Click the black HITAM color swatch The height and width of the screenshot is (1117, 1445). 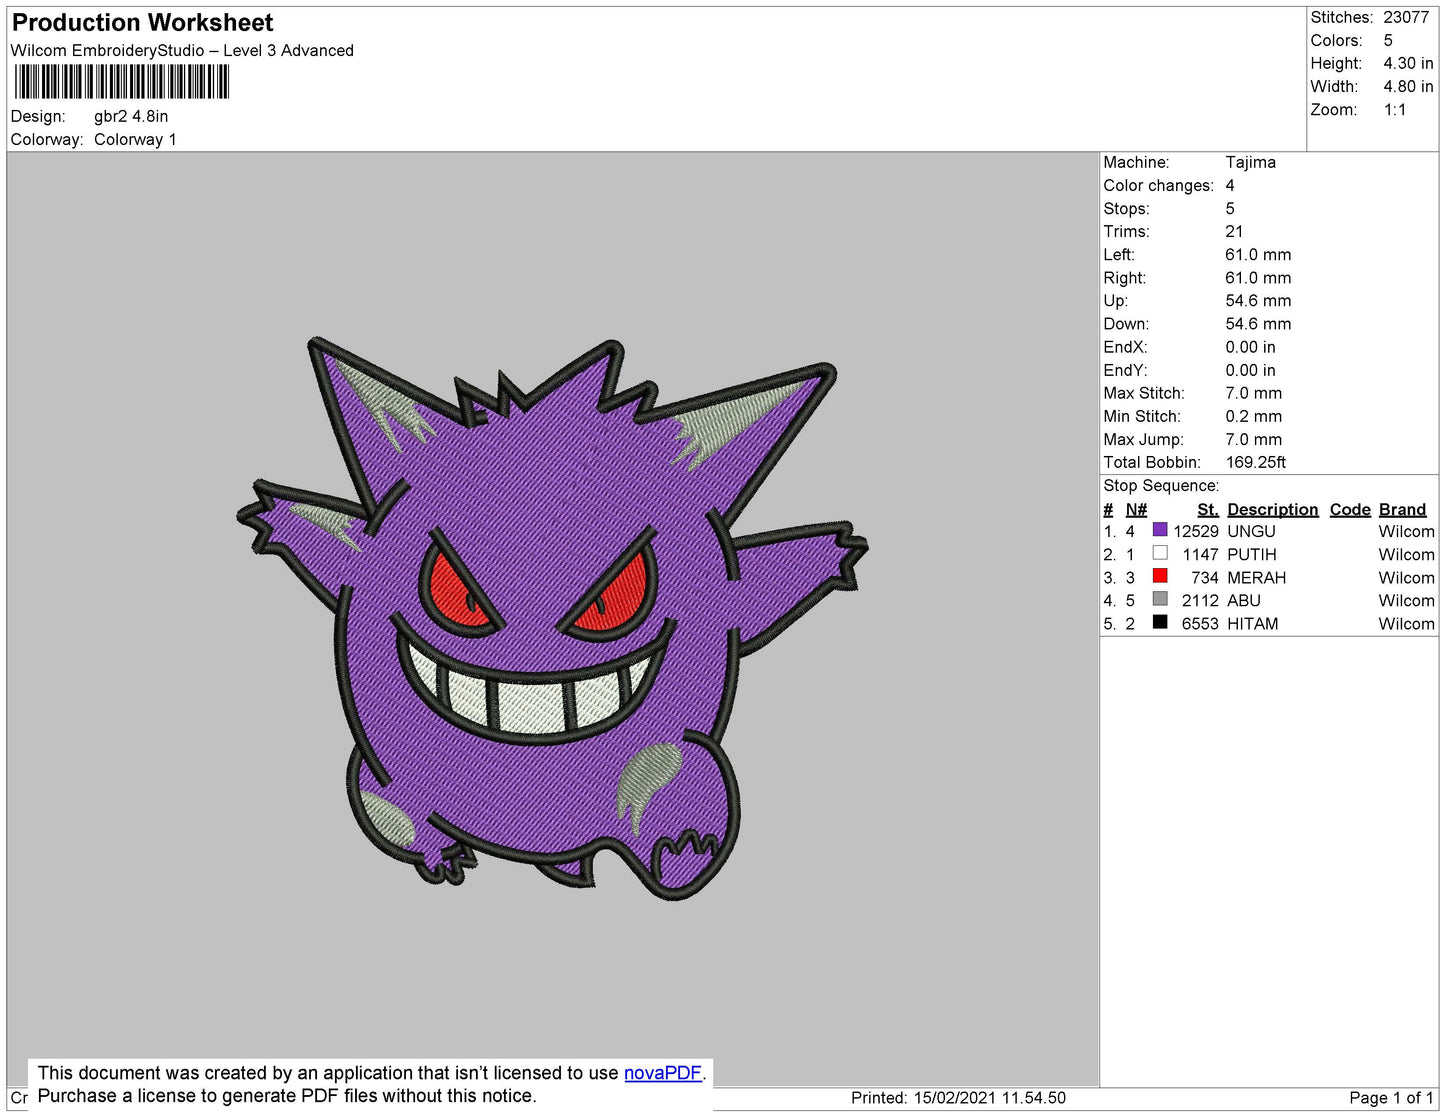coord(1160,622)
